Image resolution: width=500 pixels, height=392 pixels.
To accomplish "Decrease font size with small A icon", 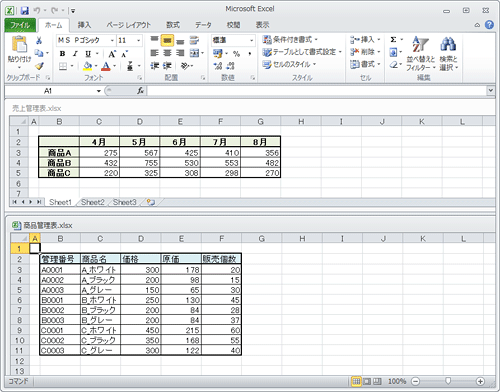I will pos(124,54).
